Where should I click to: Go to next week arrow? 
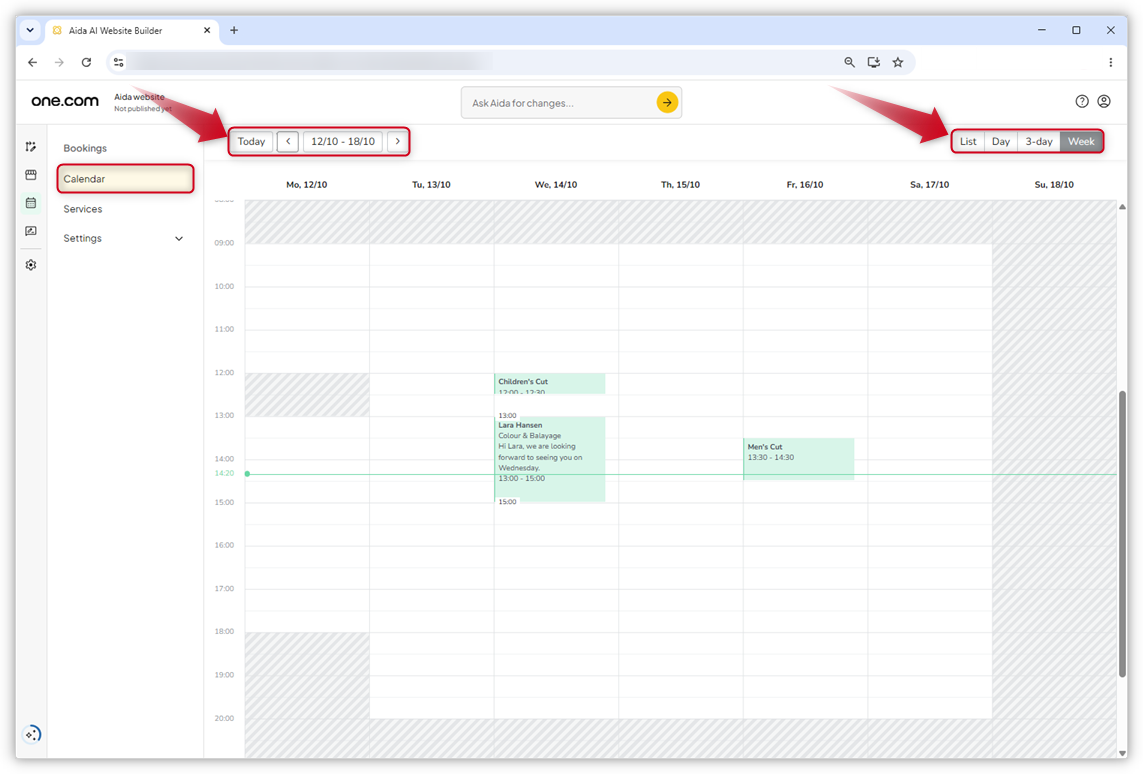click(397, 141)
